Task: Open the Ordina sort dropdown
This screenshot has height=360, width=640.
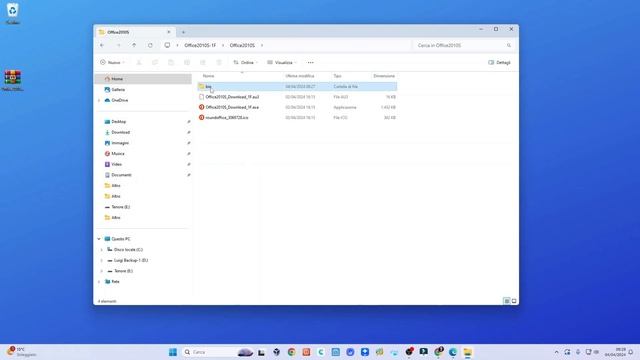Action: click(x=246, y=62)
